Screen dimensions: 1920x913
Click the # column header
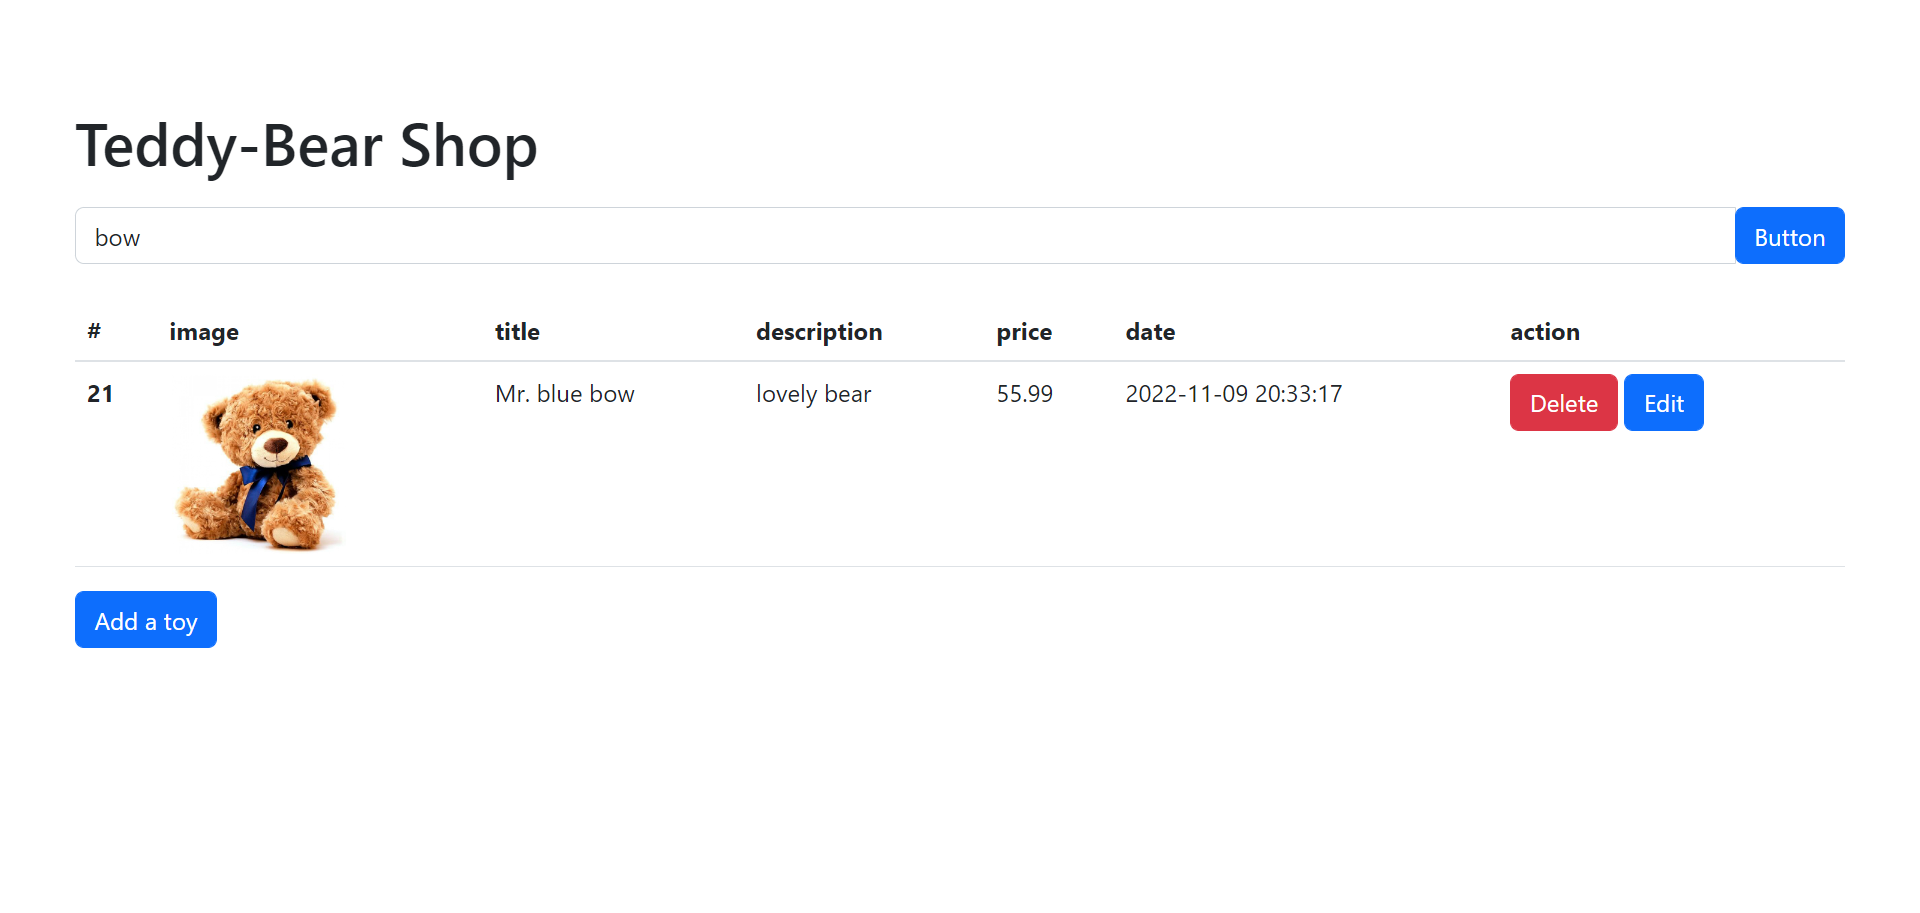94,332
